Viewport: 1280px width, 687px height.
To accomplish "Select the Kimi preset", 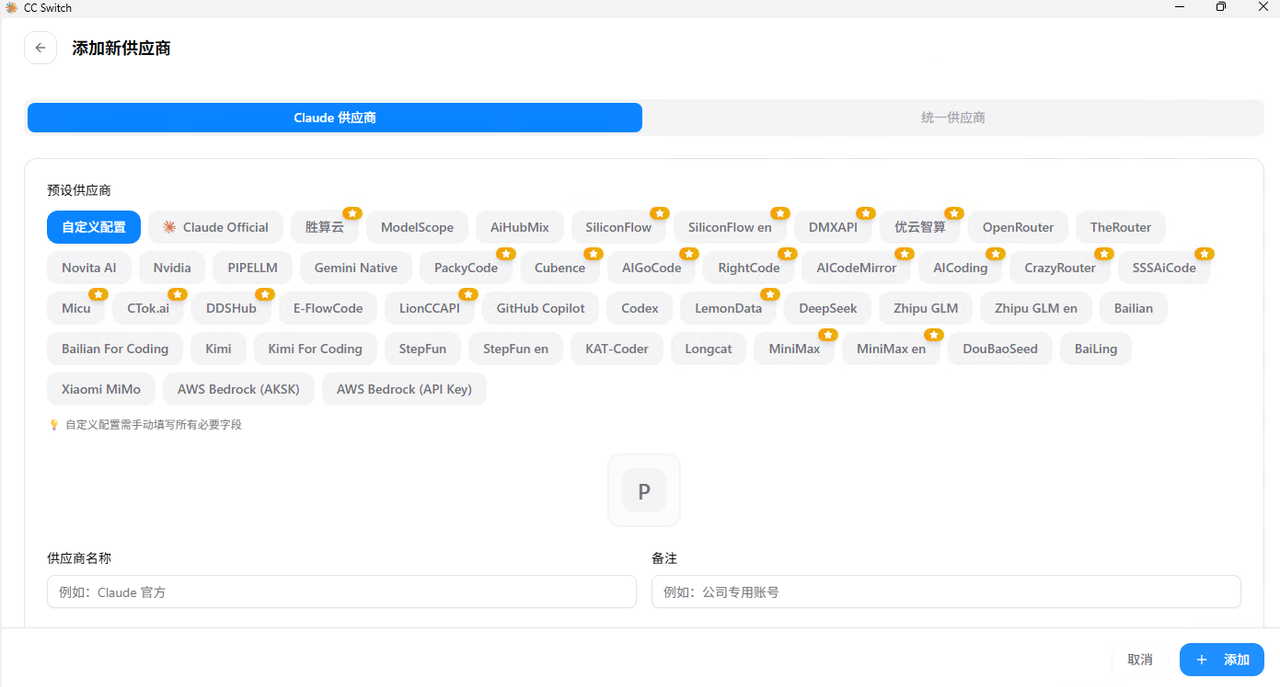I will (x=219, y=349).
